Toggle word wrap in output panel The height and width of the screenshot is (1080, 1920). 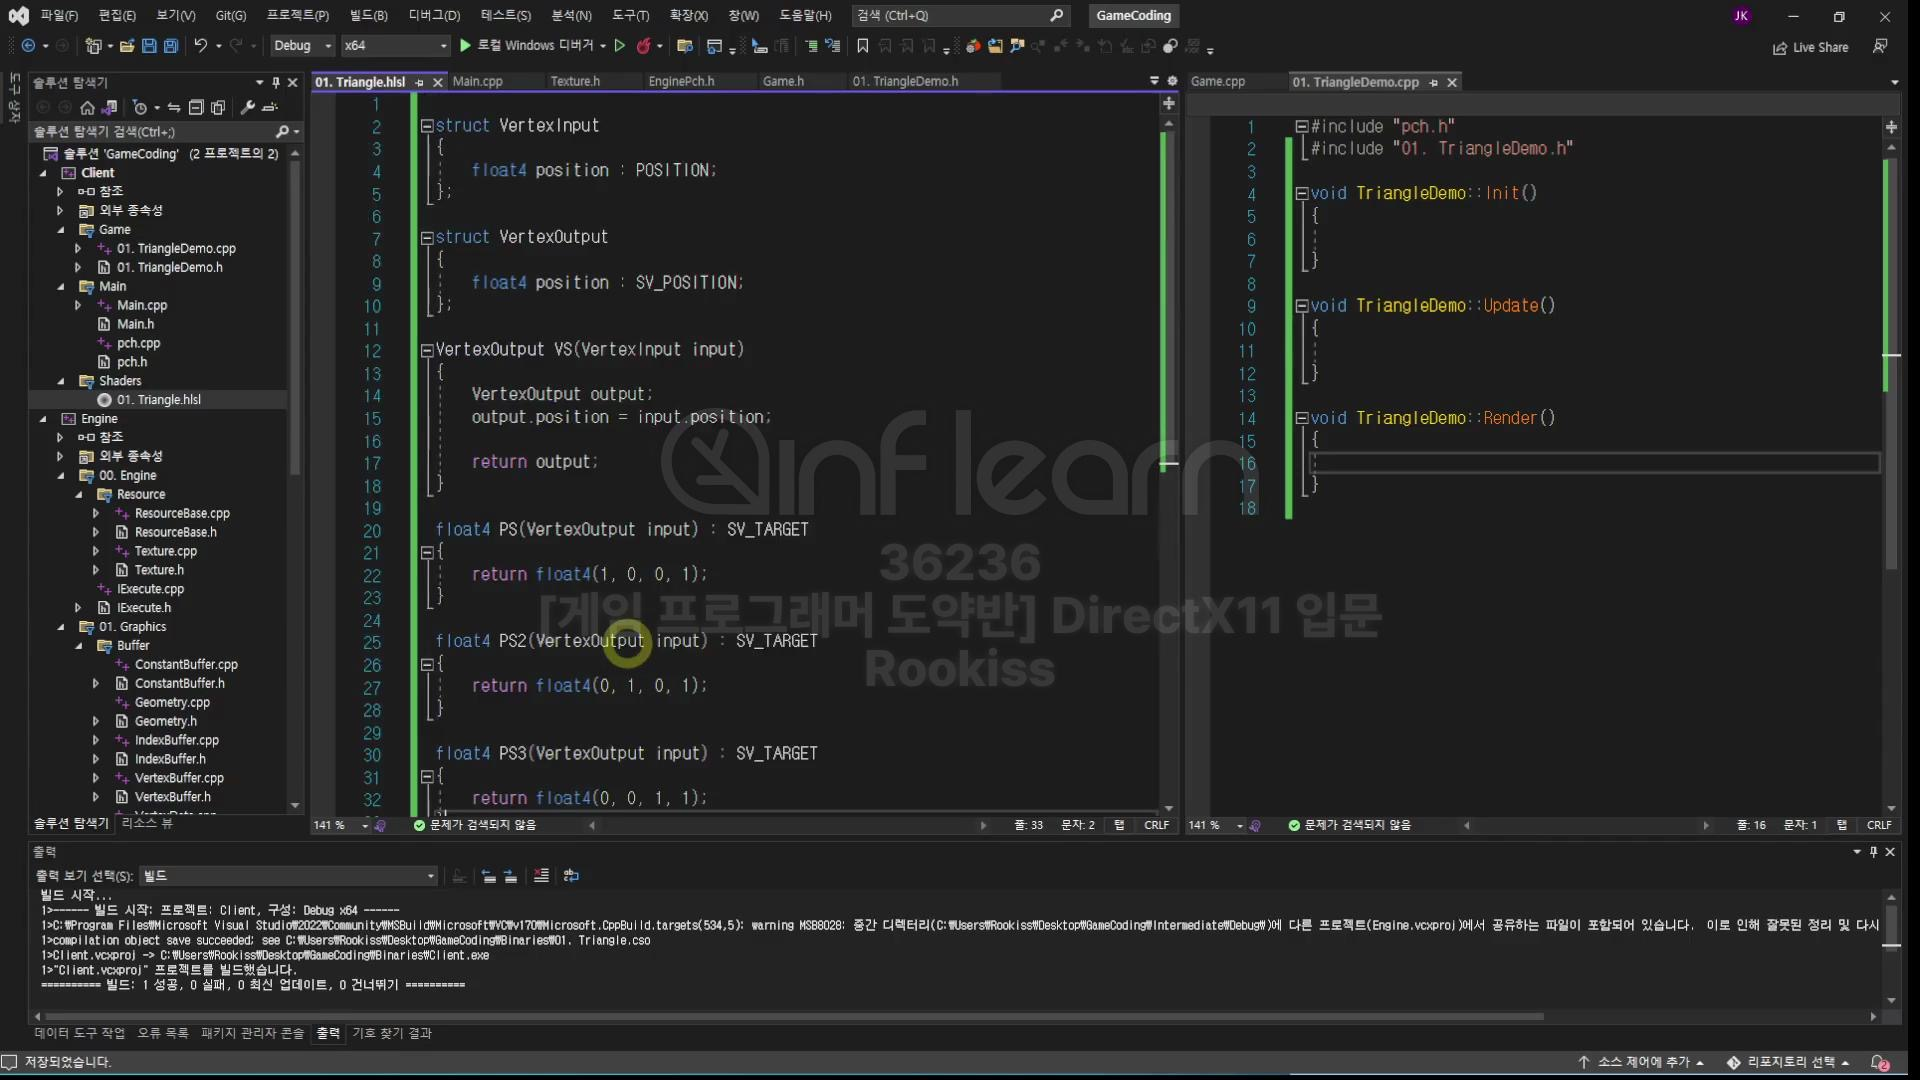point(571,876)
